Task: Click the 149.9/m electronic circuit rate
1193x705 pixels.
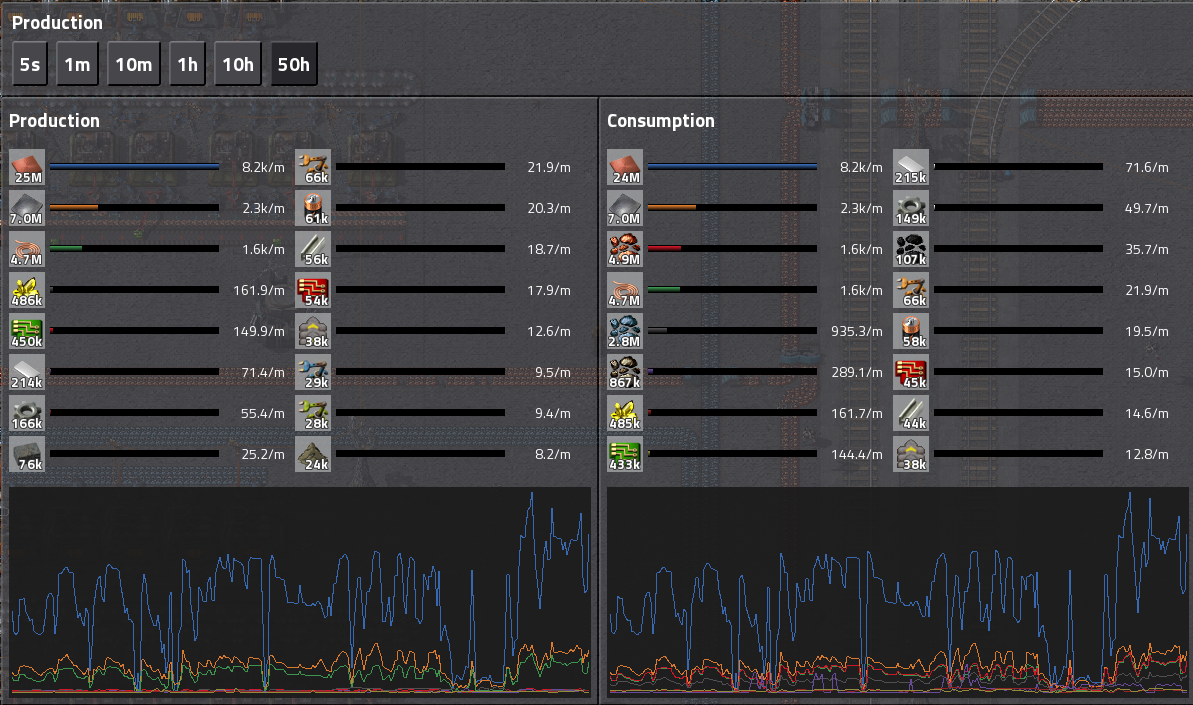Action: [259, 332]
